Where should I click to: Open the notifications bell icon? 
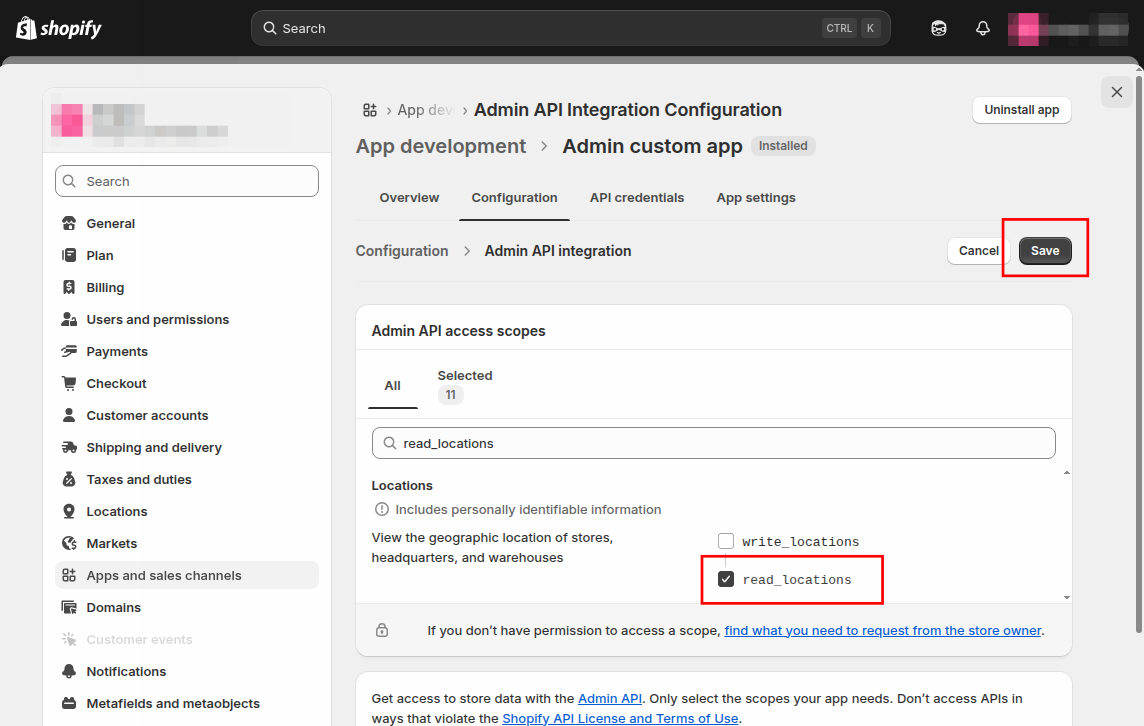point(982,28)
